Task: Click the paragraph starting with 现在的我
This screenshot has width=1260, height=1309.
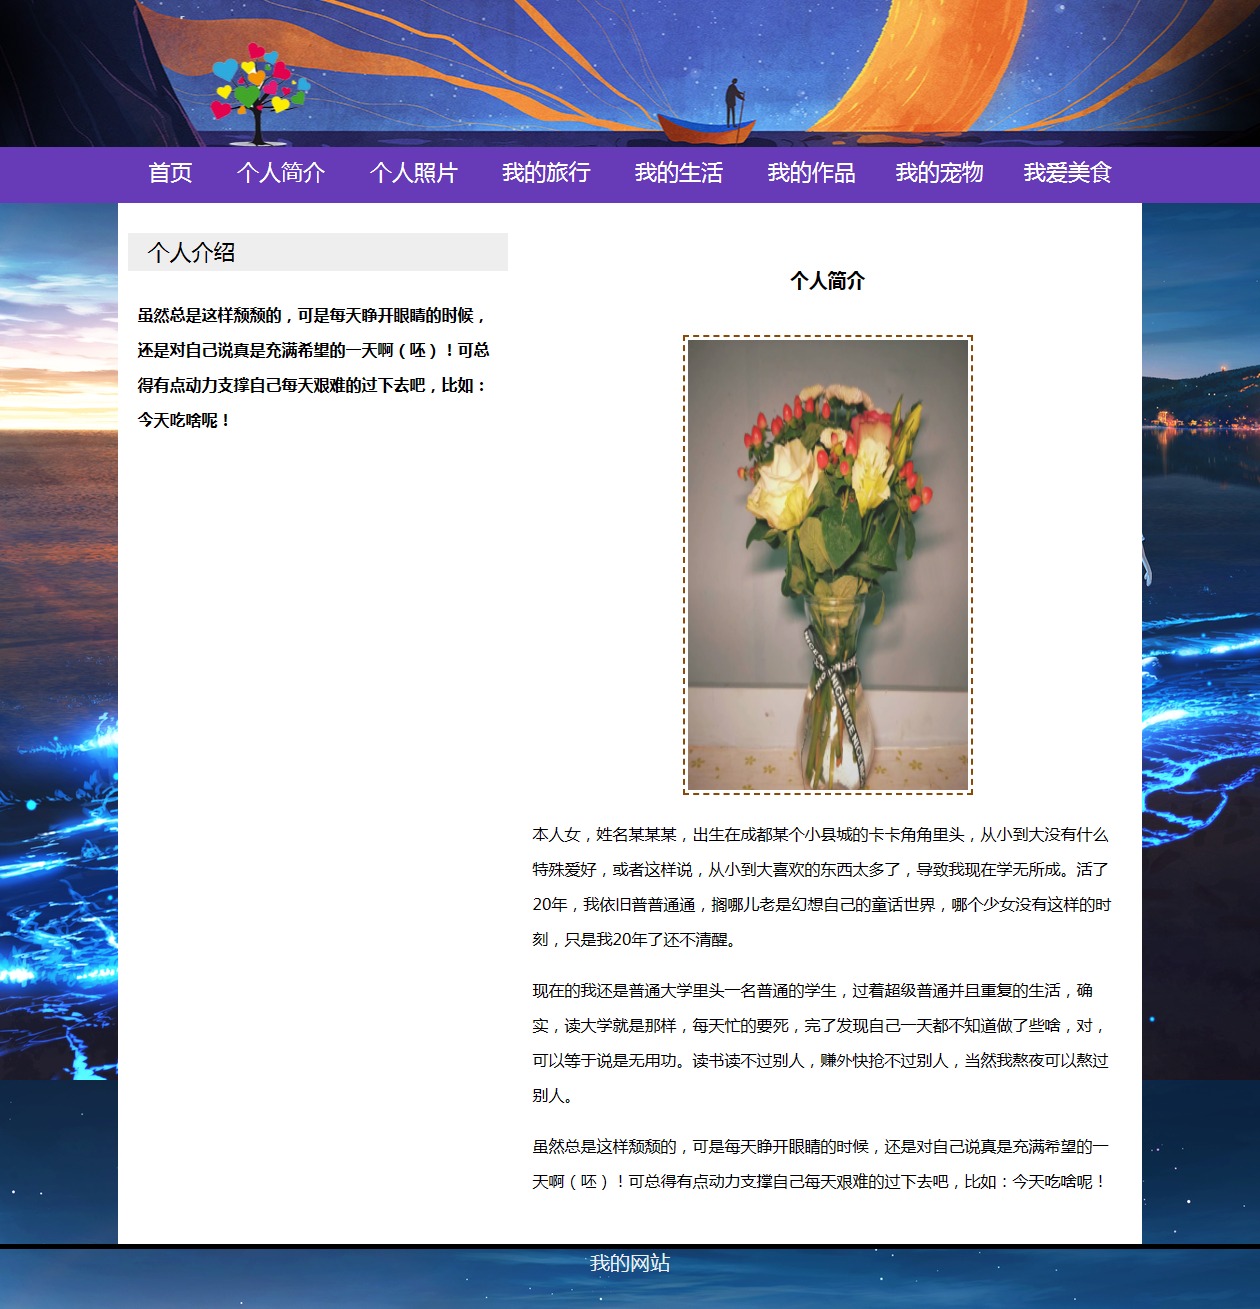Action: pos(820,1042)
